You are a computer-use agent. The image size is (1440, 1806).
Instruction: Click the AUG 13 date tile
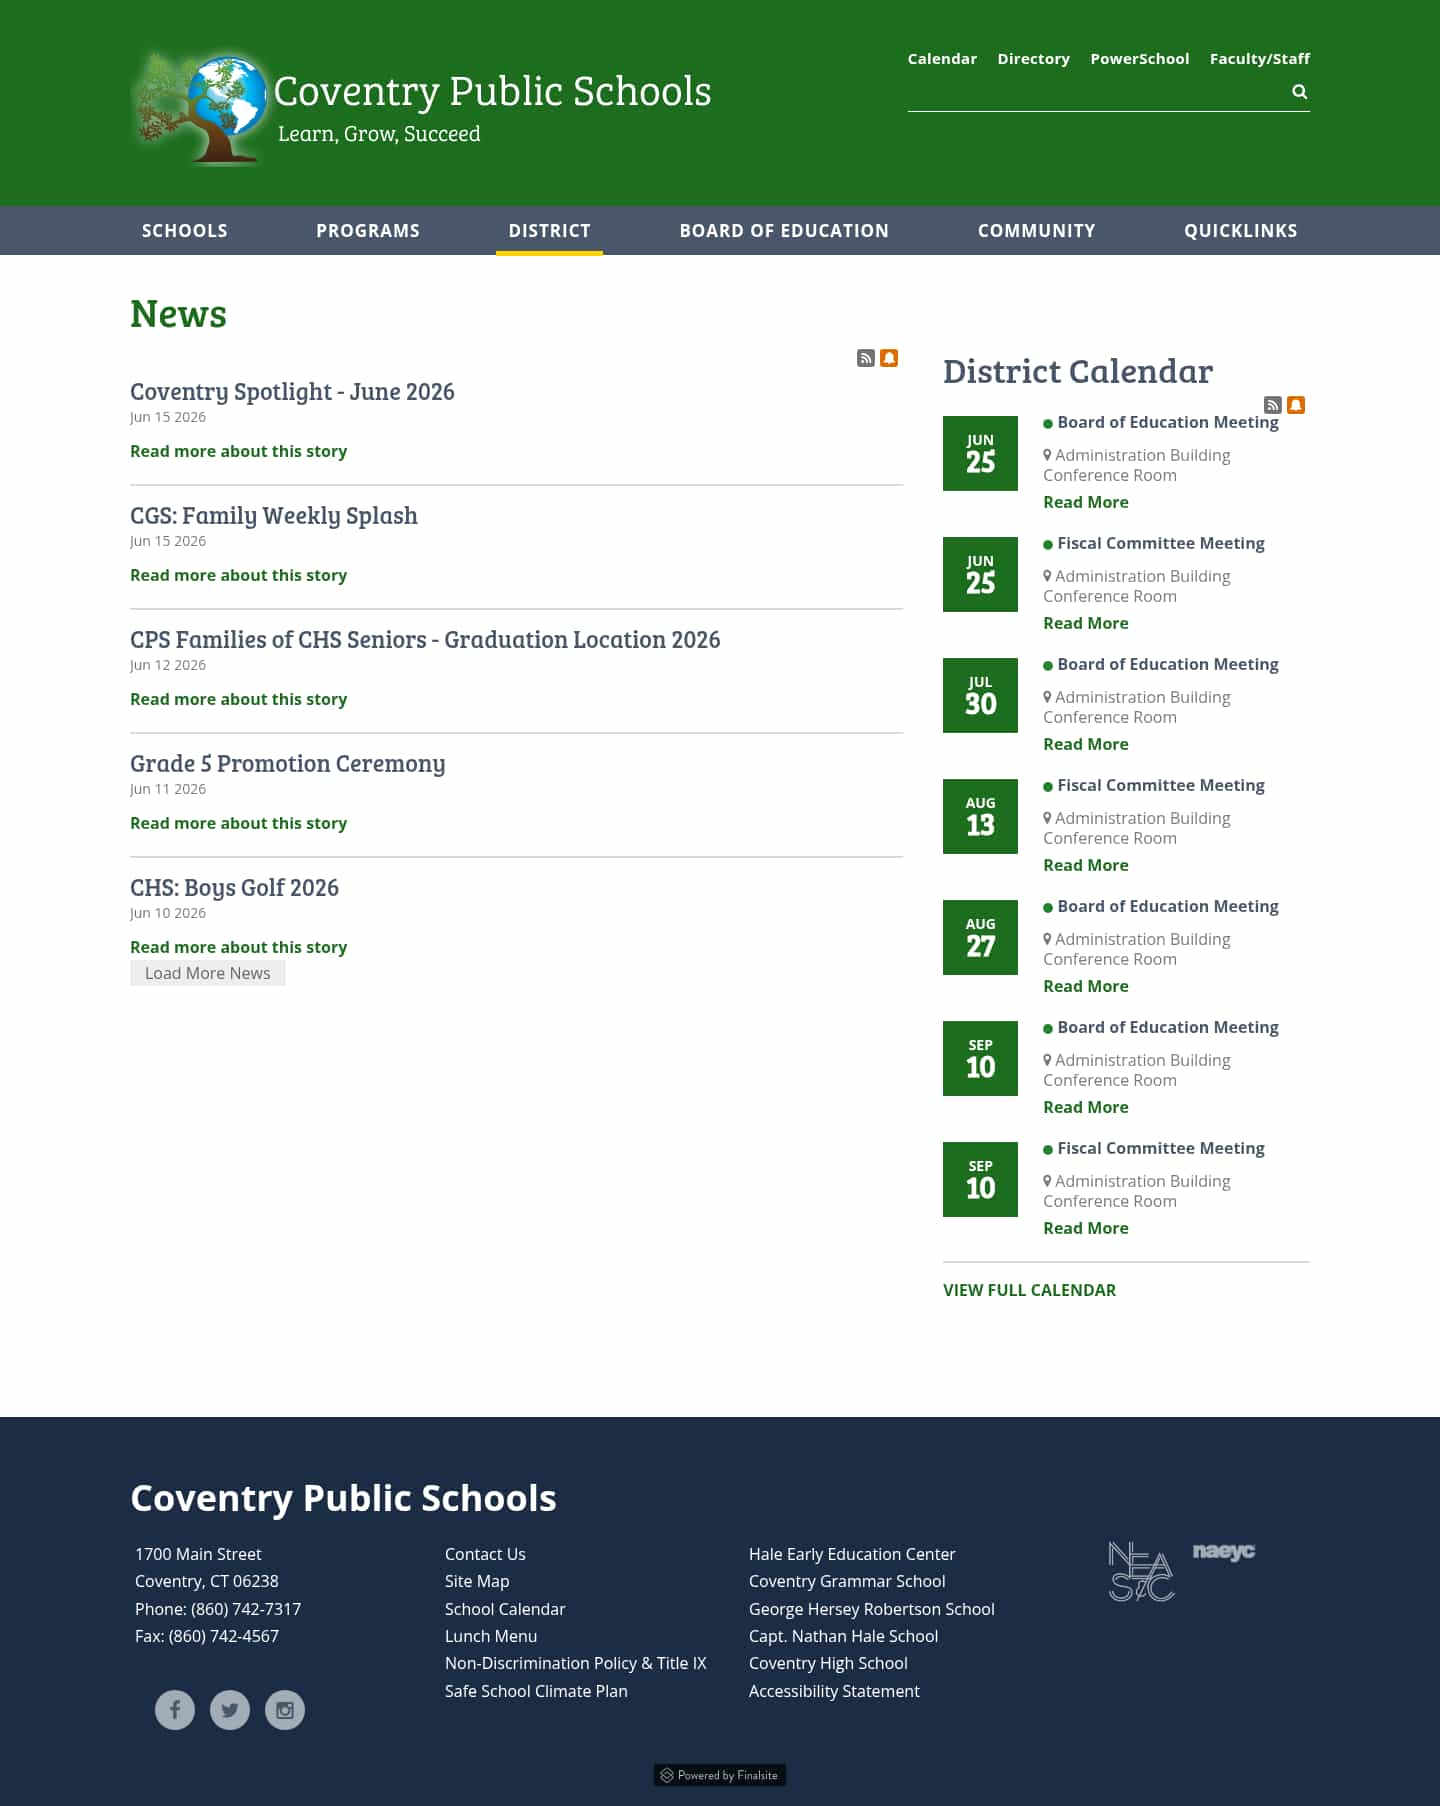click(980, 816)
